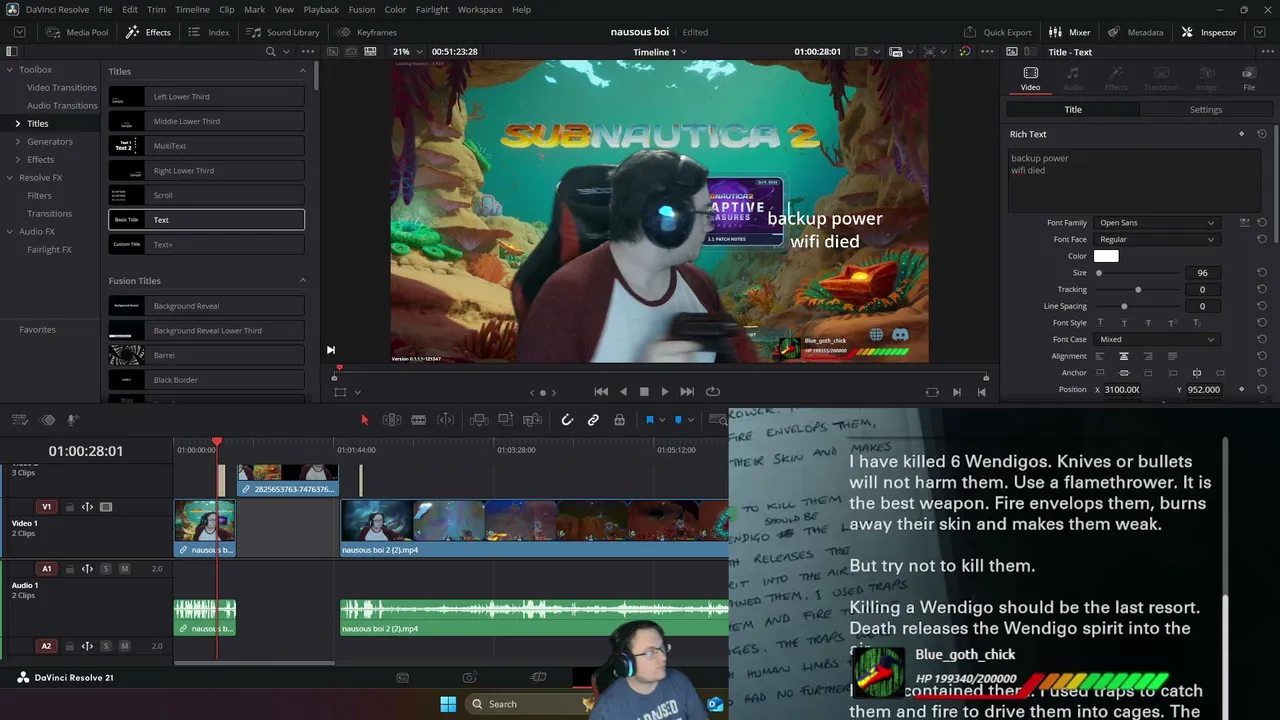This screenshot has height=720, width=1280.
Task: Add a blue marker on timeline
Action: point(678,420)
